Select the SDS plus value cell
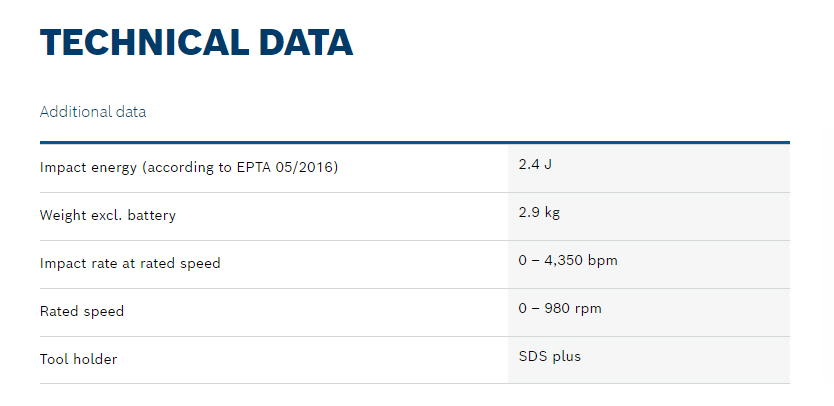The image size is (834, 406). [x=549, y=356]
